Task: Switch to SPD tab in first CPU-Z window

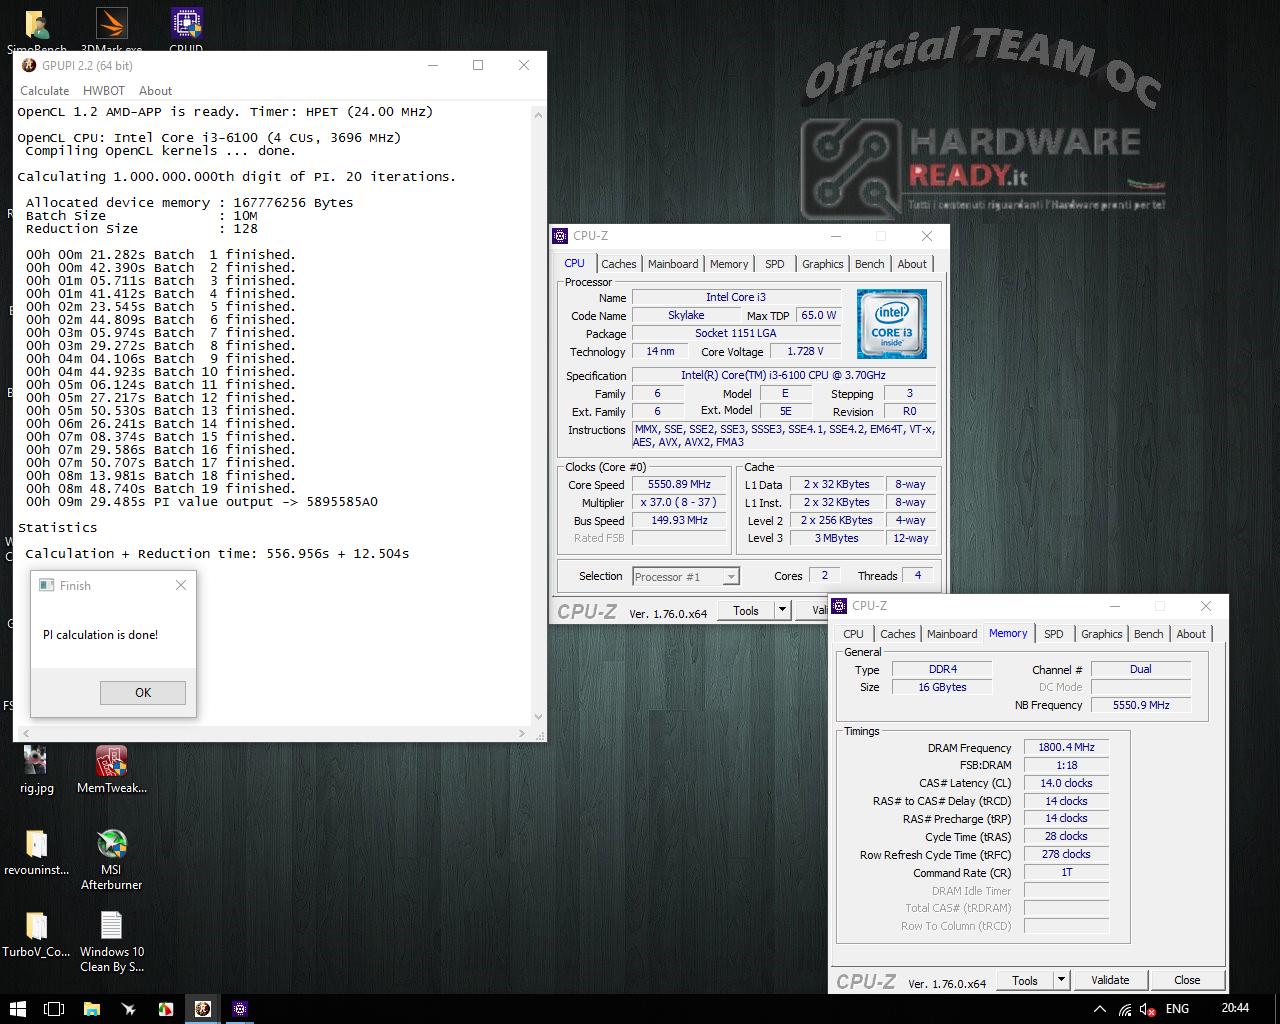Action: [x=775, y=264]
